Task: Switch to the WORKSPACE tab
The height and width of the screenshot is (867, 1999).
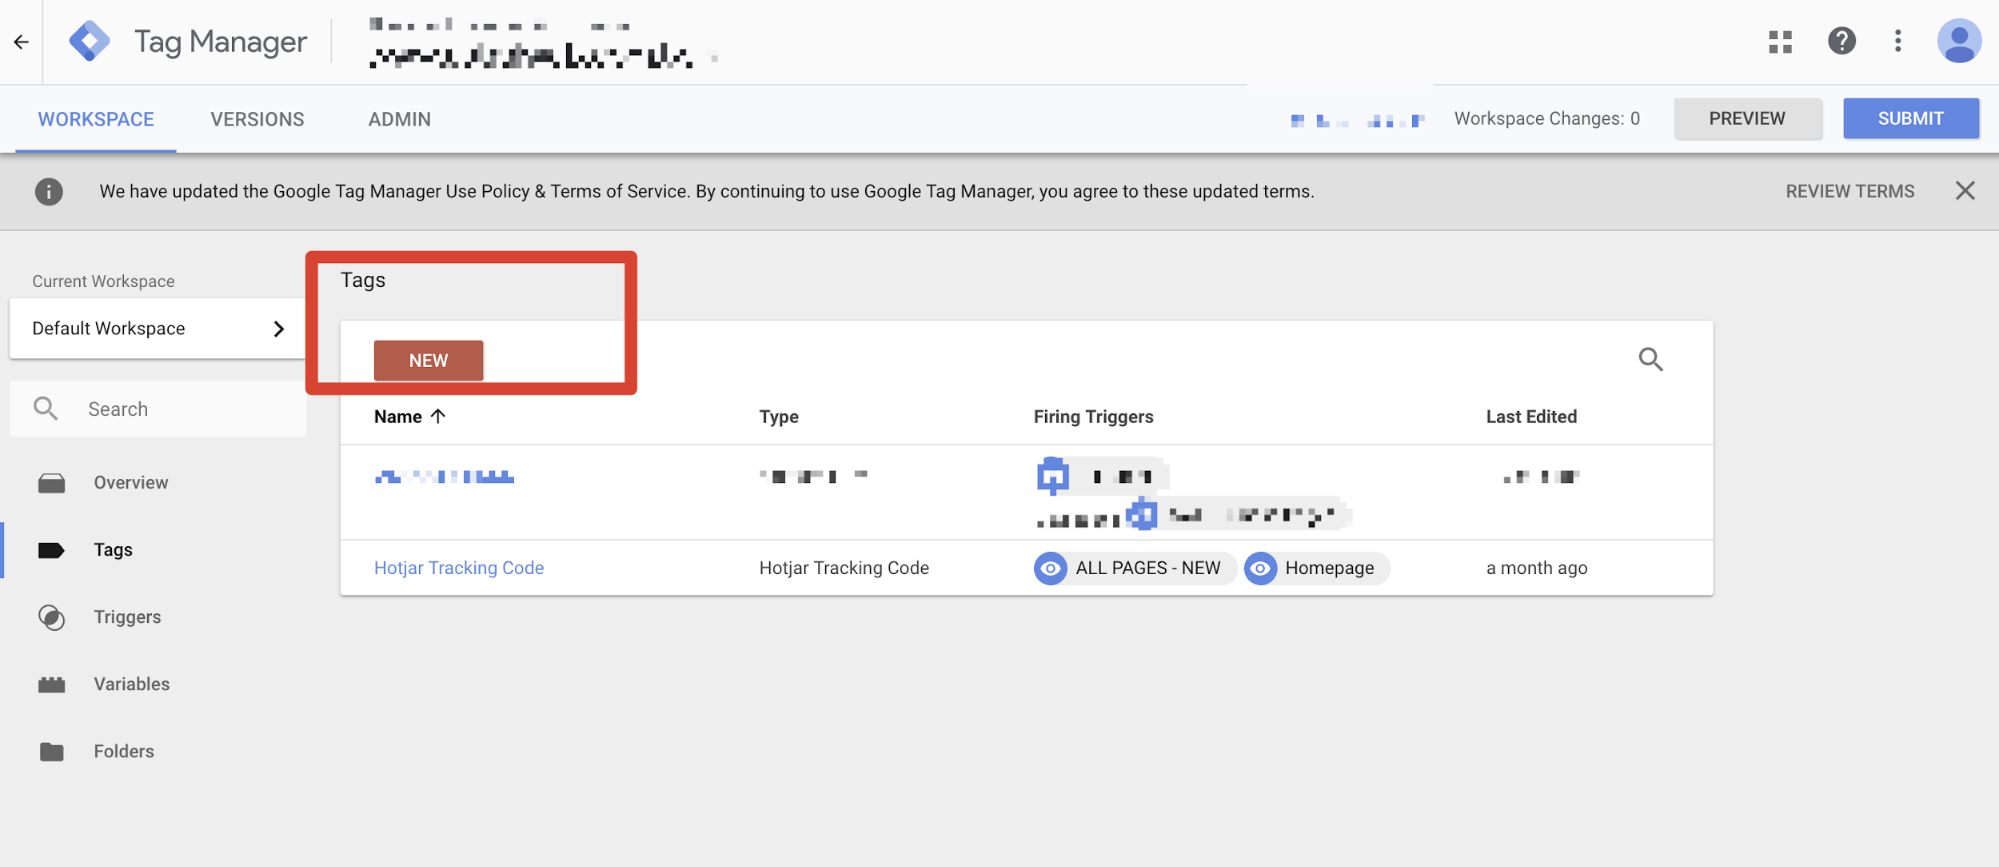Action: pos(96,119)
